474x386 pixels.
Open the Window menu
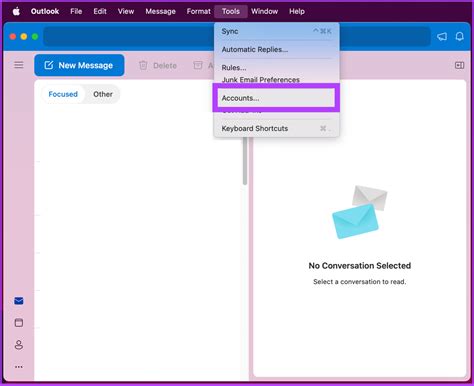point(264,11)
